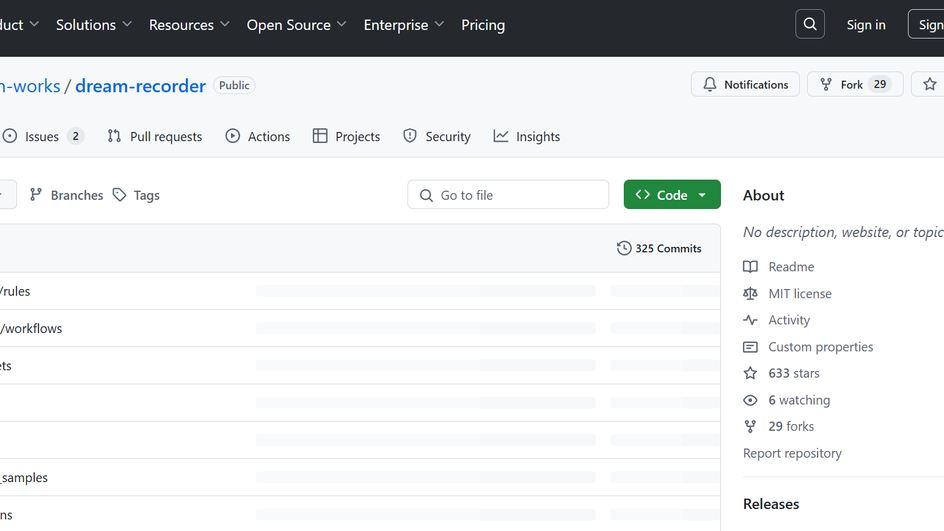Switch to the Insights tab

527,137
